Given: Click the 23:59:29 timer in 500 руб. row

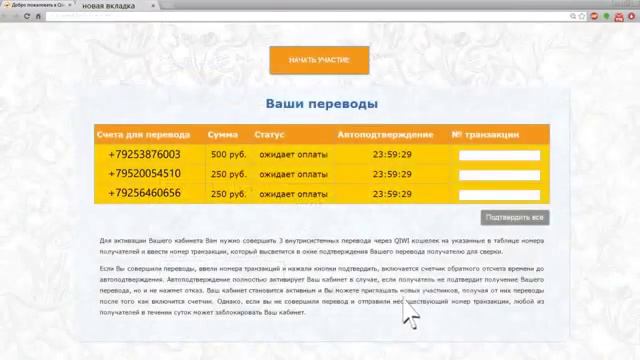Looking at the screenshot, I should pyautogui.click(x=392, y=154).
